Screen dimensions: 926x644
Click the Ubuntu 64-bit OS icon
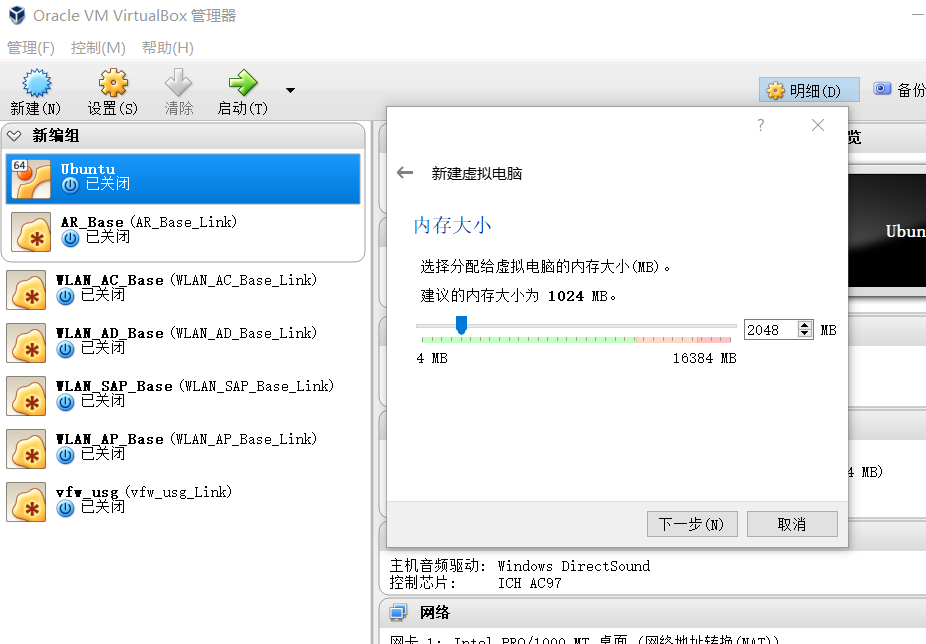31,179
